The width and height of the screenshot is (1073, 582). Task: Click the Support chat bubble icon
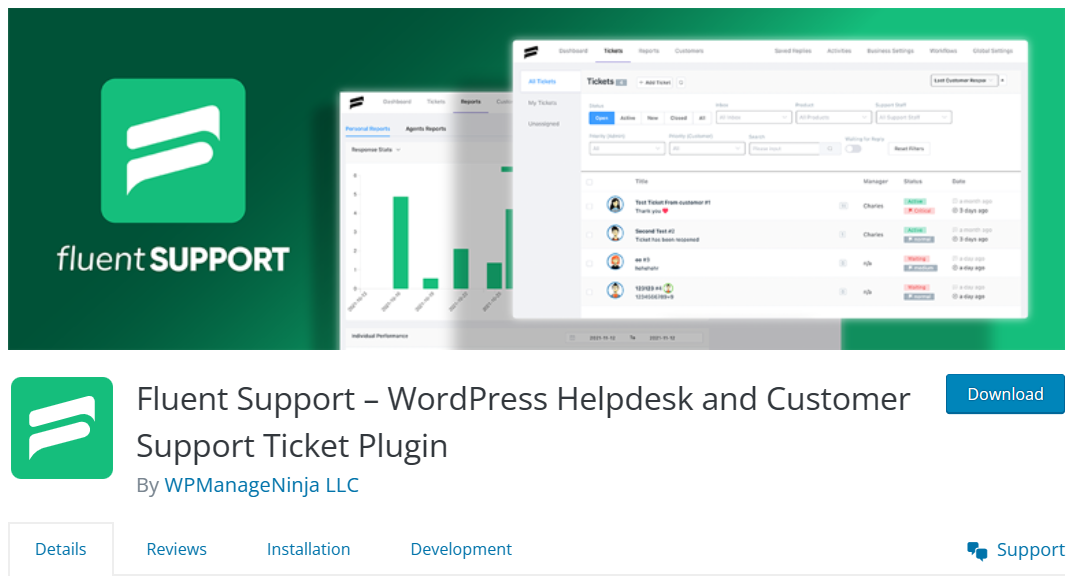[977, 550]
